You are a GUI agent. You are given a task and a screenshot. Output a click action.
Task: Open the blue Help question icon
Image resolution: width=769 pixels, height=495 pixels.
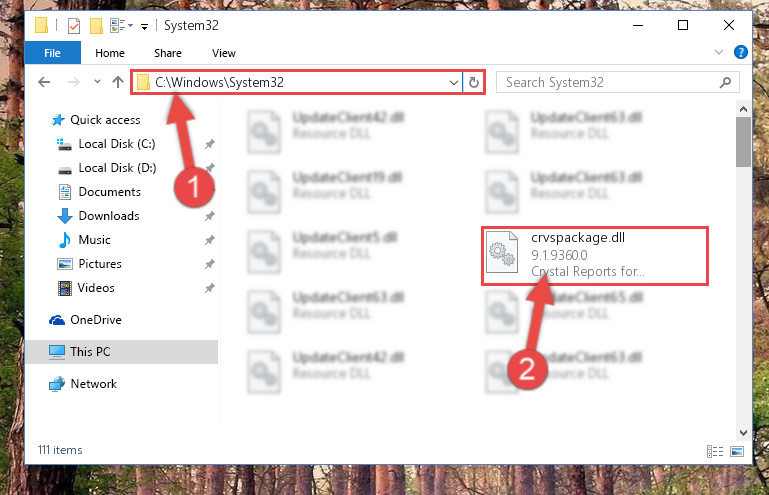click(x=741, y=52)
